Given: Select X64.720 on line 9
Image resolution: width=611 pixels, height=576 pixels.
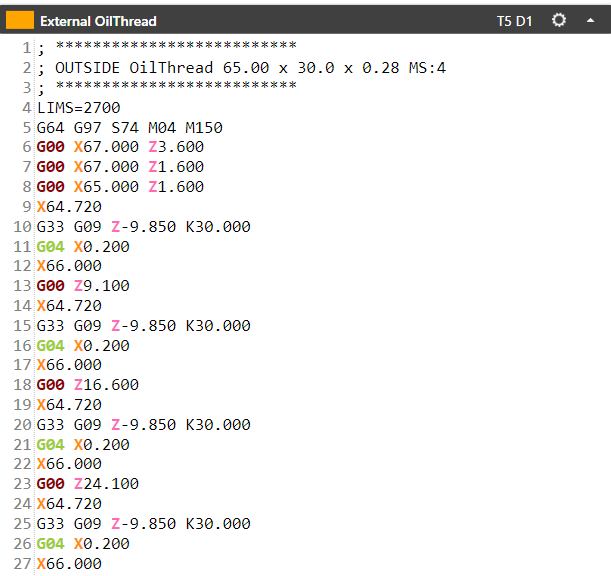Looking at the screenshot, I should pos(69,207).
